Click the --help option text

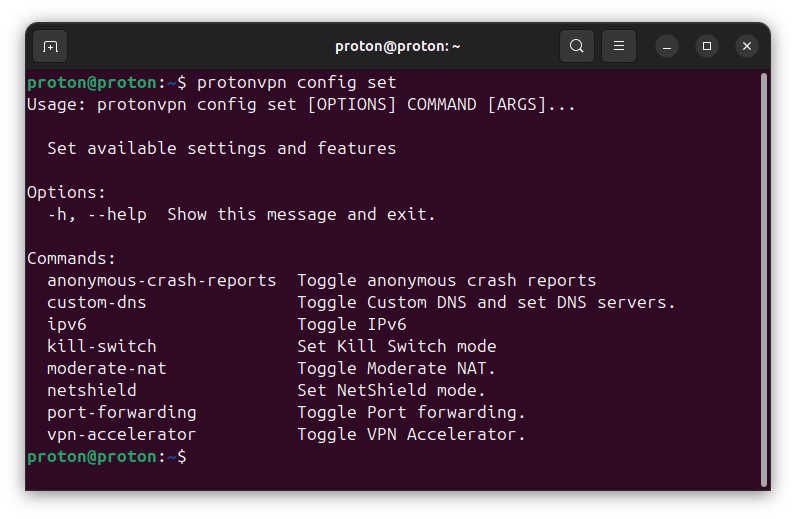tap(117, 214)
